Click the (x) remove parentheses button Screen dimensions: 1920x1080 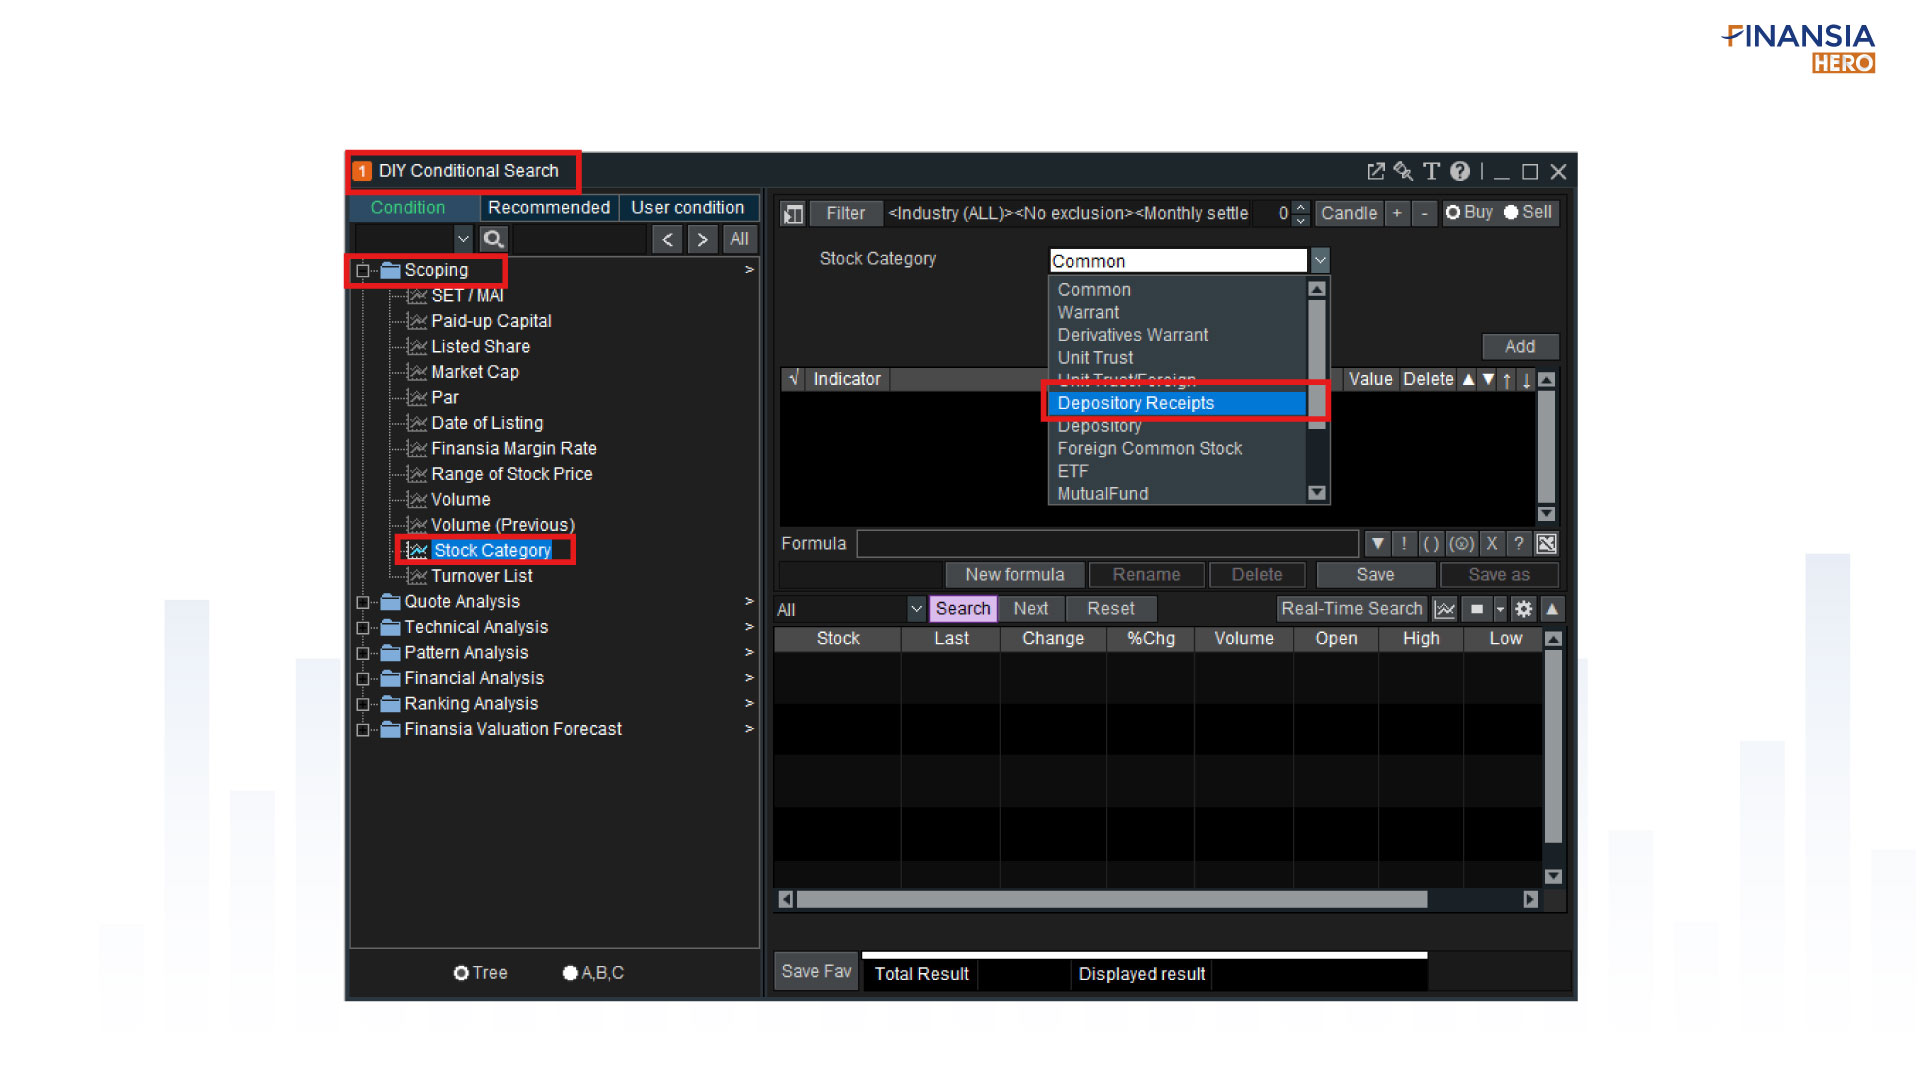tap(1461, 544)
